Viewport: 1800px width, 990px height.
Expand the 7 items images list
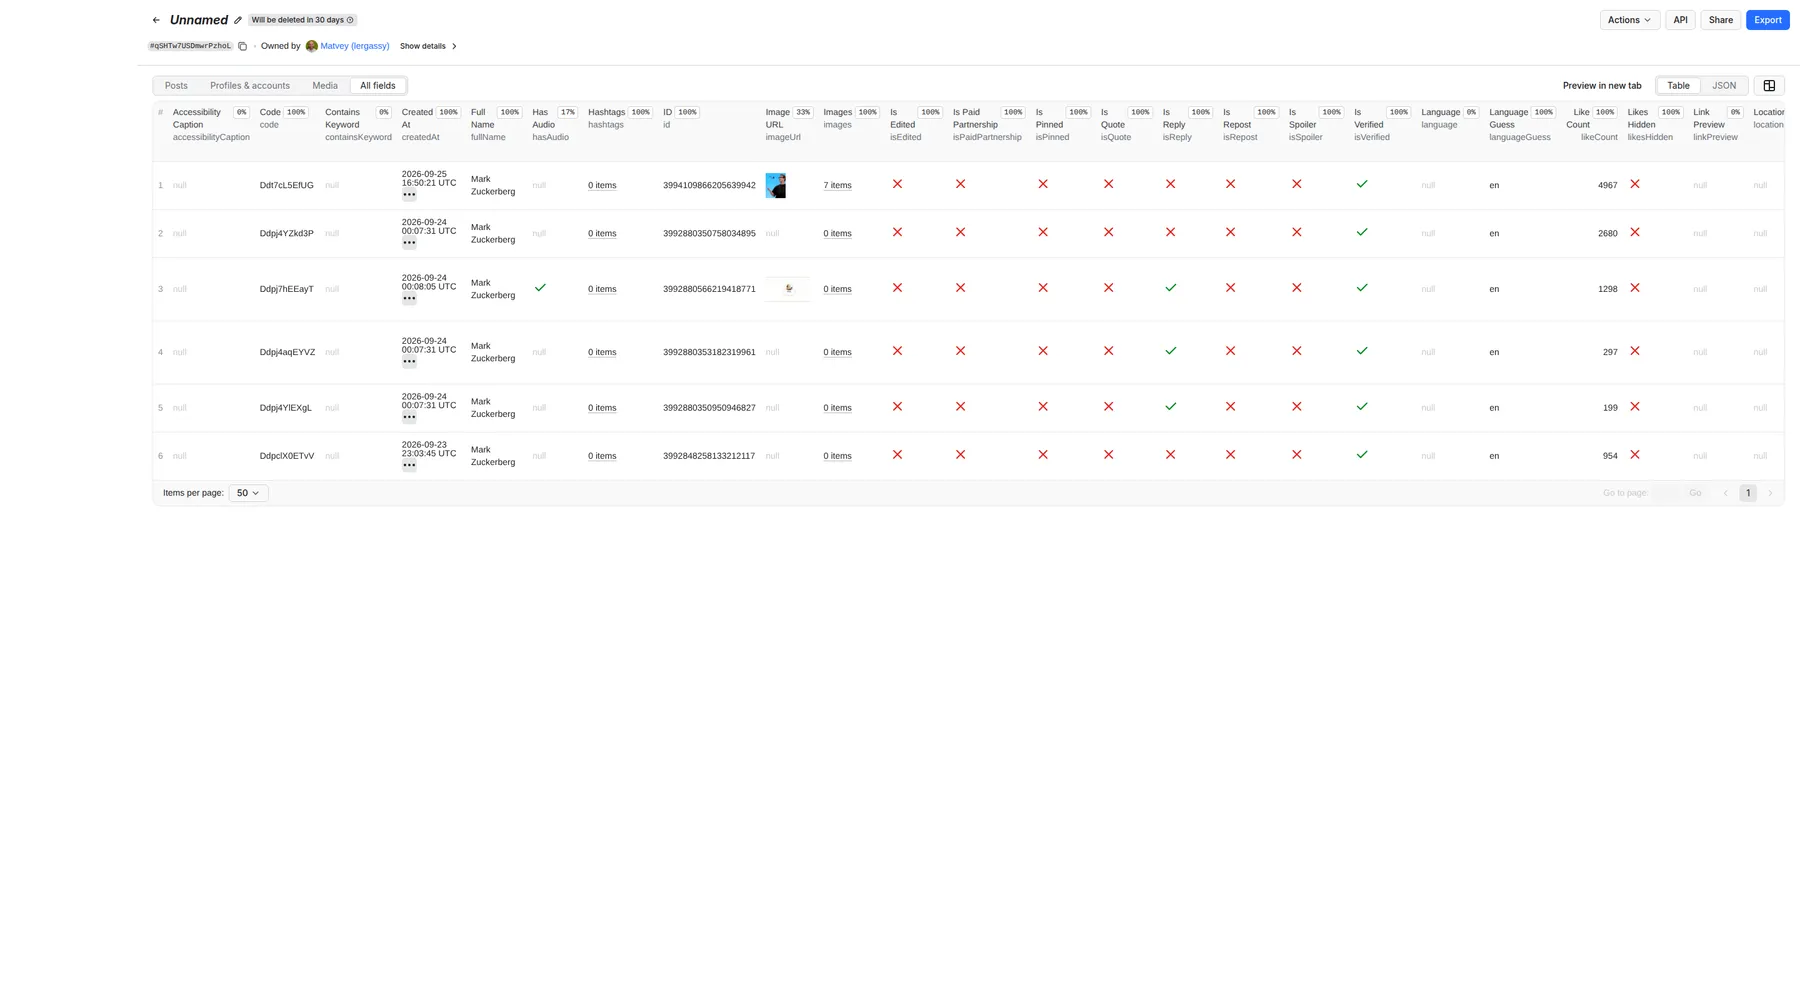point(837,185)
